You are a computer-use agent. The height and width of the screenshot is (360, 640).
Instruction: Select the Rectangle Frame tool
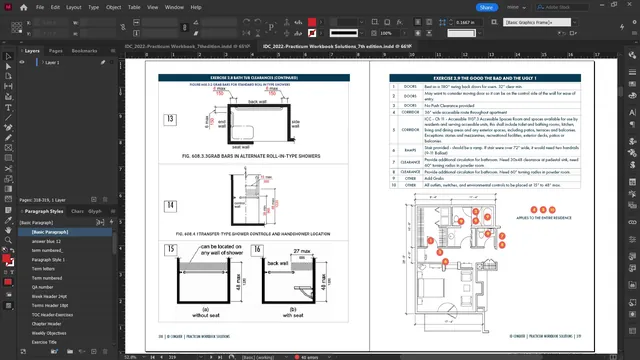pos(8,148)
